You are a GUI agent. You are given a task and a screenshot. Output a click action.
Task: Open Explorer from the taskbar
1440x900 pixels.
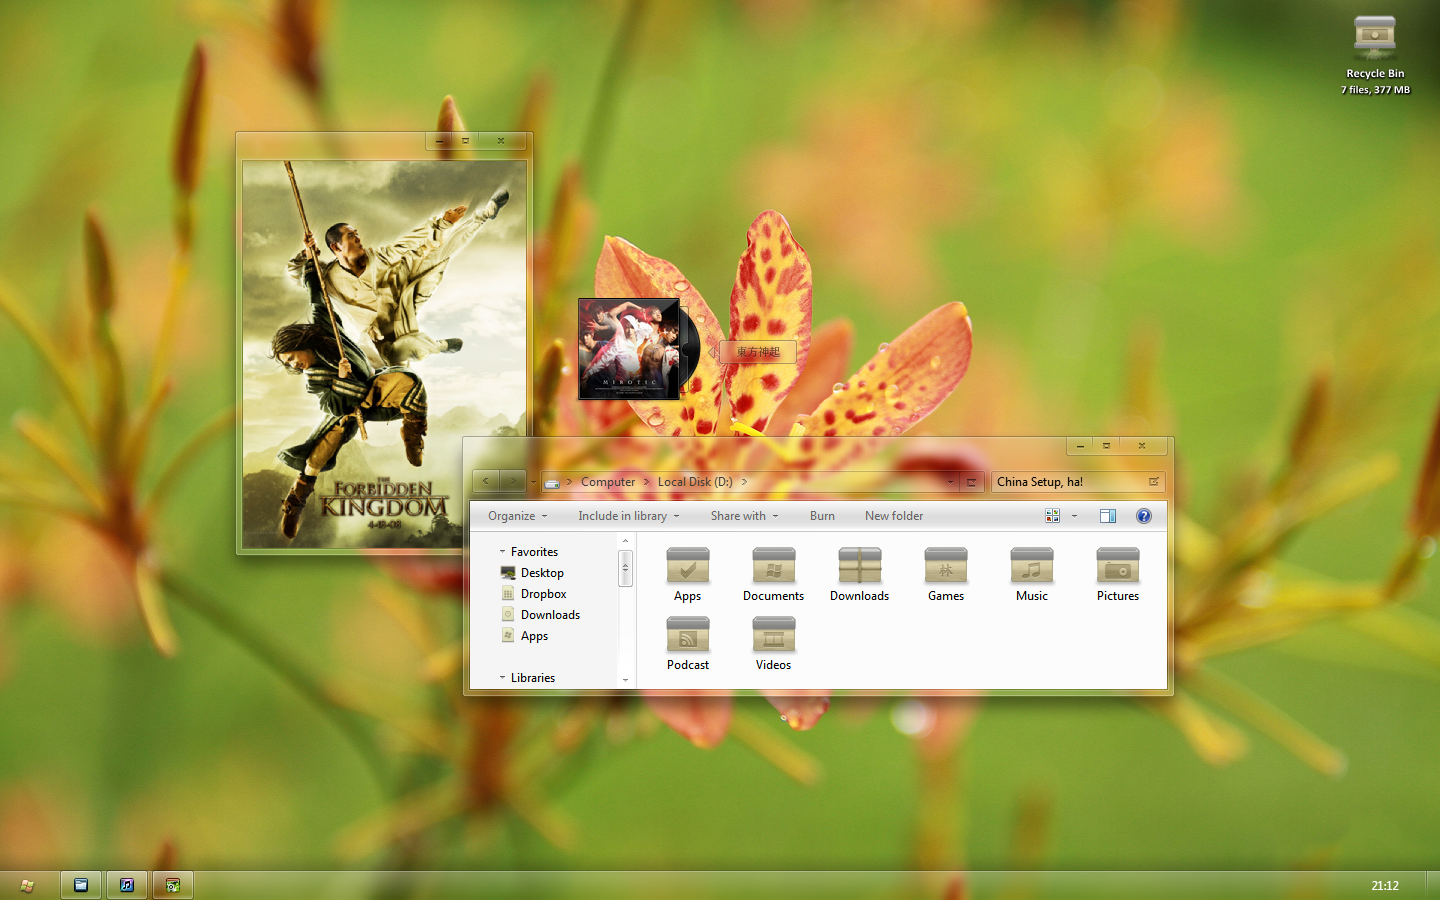(81, 885)
